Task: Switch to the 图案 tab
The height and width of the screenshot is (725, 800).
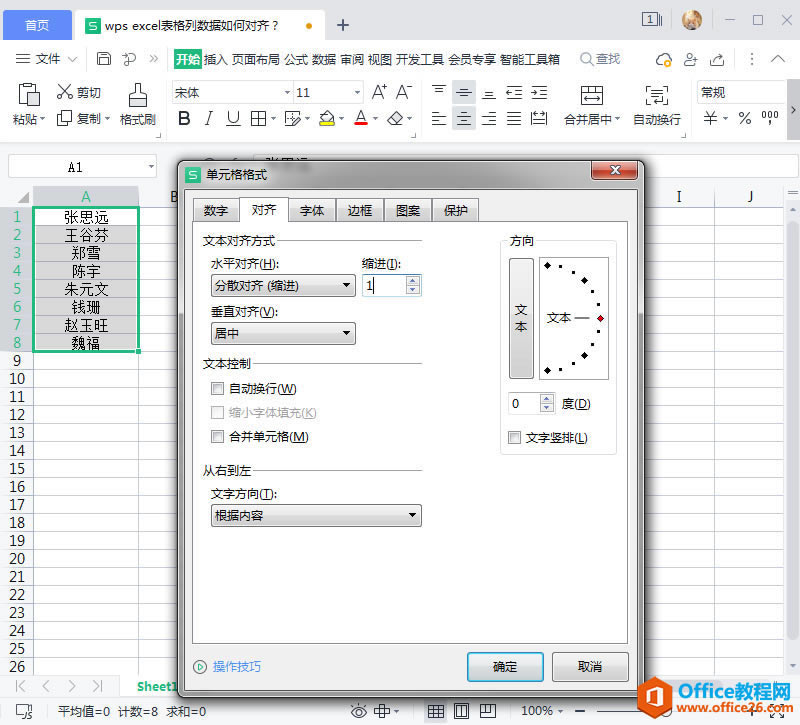Action: click(x=408, y=210)
